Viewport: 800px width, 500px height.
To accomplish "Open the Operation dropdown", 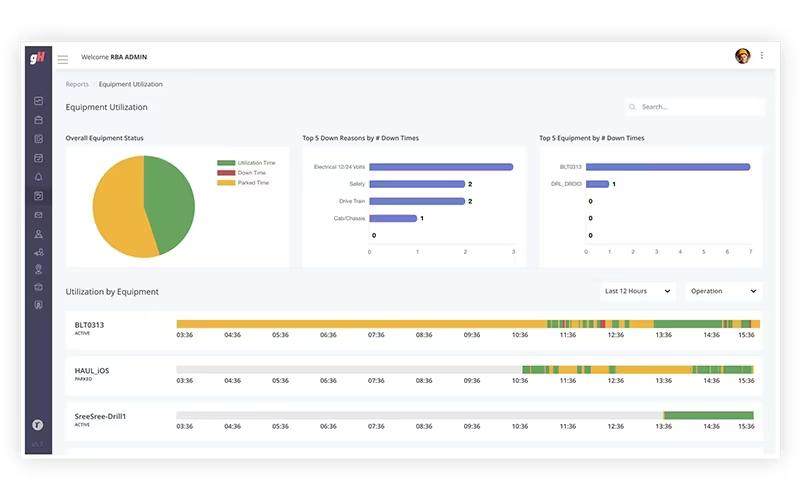I will (x=723, y=291).
